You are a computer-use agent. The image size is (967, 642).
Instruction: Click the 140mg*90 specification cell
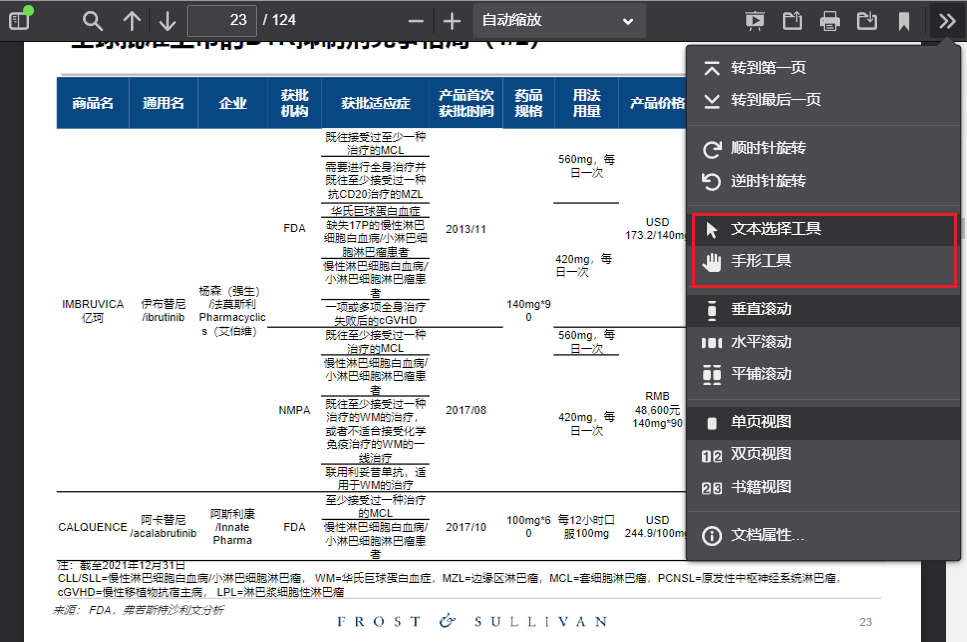529,311
